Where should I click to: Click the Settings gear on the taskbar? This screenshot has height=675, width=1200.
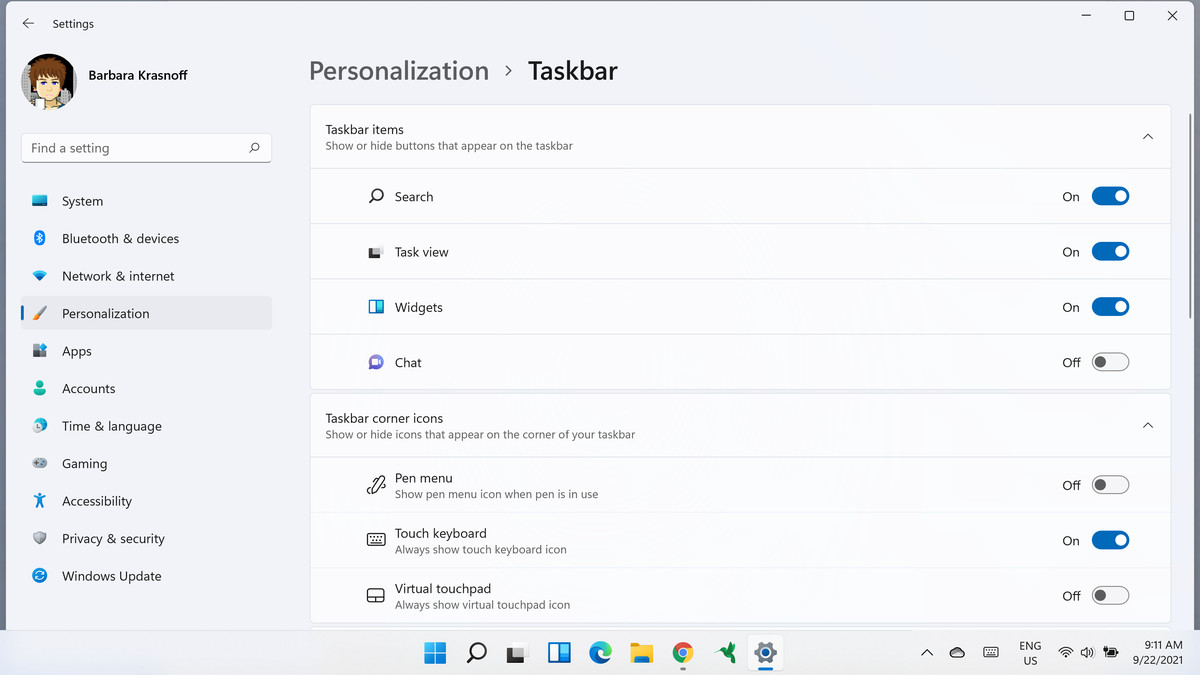[x=765, y=653]
